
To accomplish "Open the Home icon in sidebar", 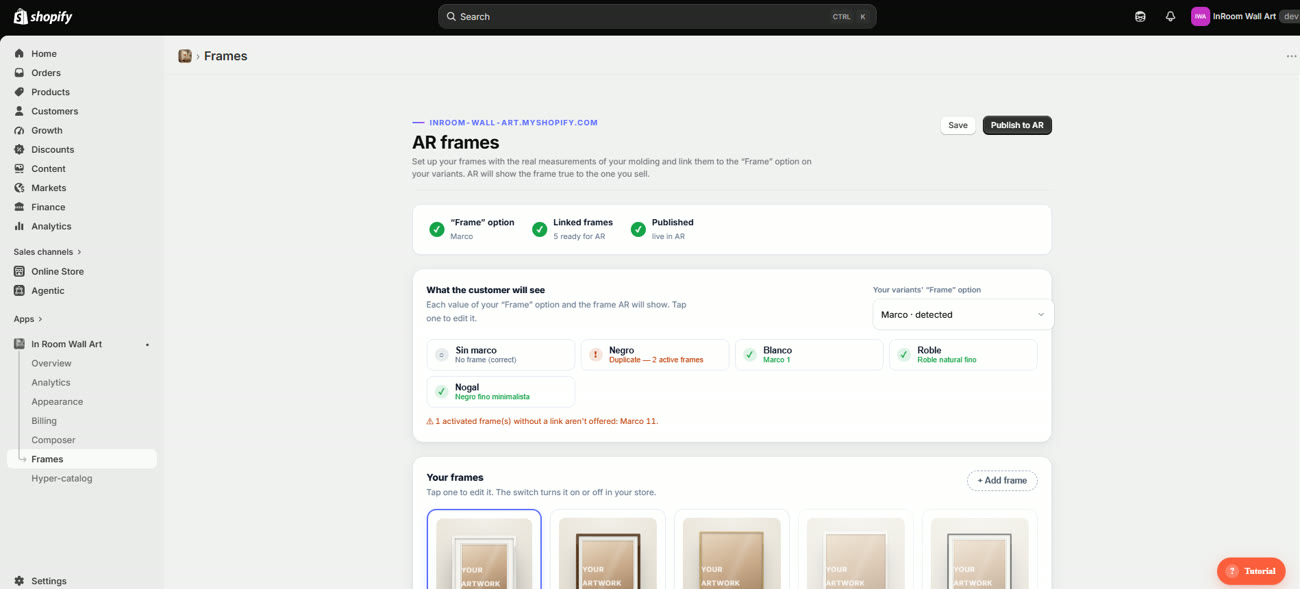I will pyautogui.click(x=19, y=54).
